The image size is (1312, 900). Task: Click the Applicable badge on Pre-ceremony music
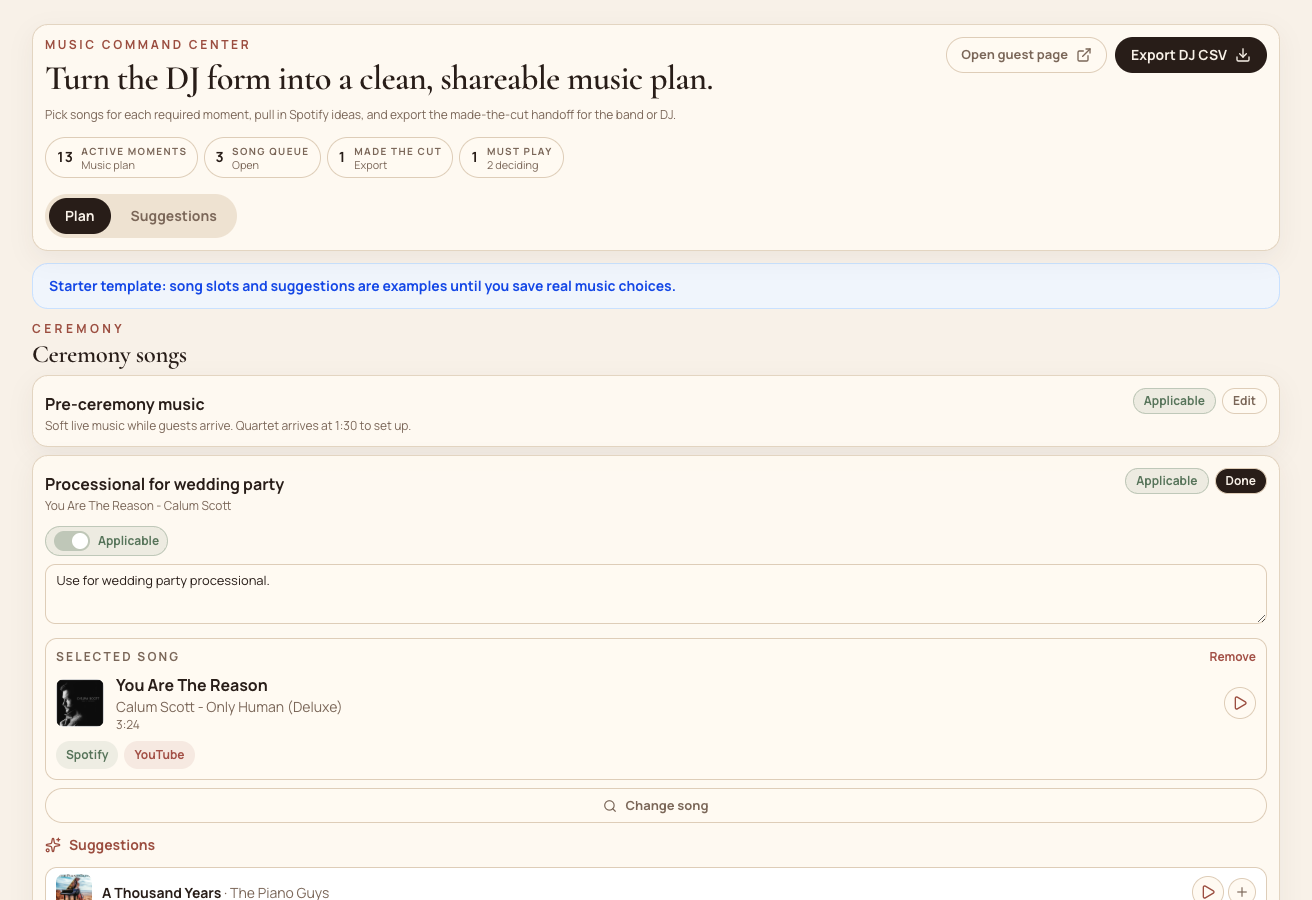1174,401
